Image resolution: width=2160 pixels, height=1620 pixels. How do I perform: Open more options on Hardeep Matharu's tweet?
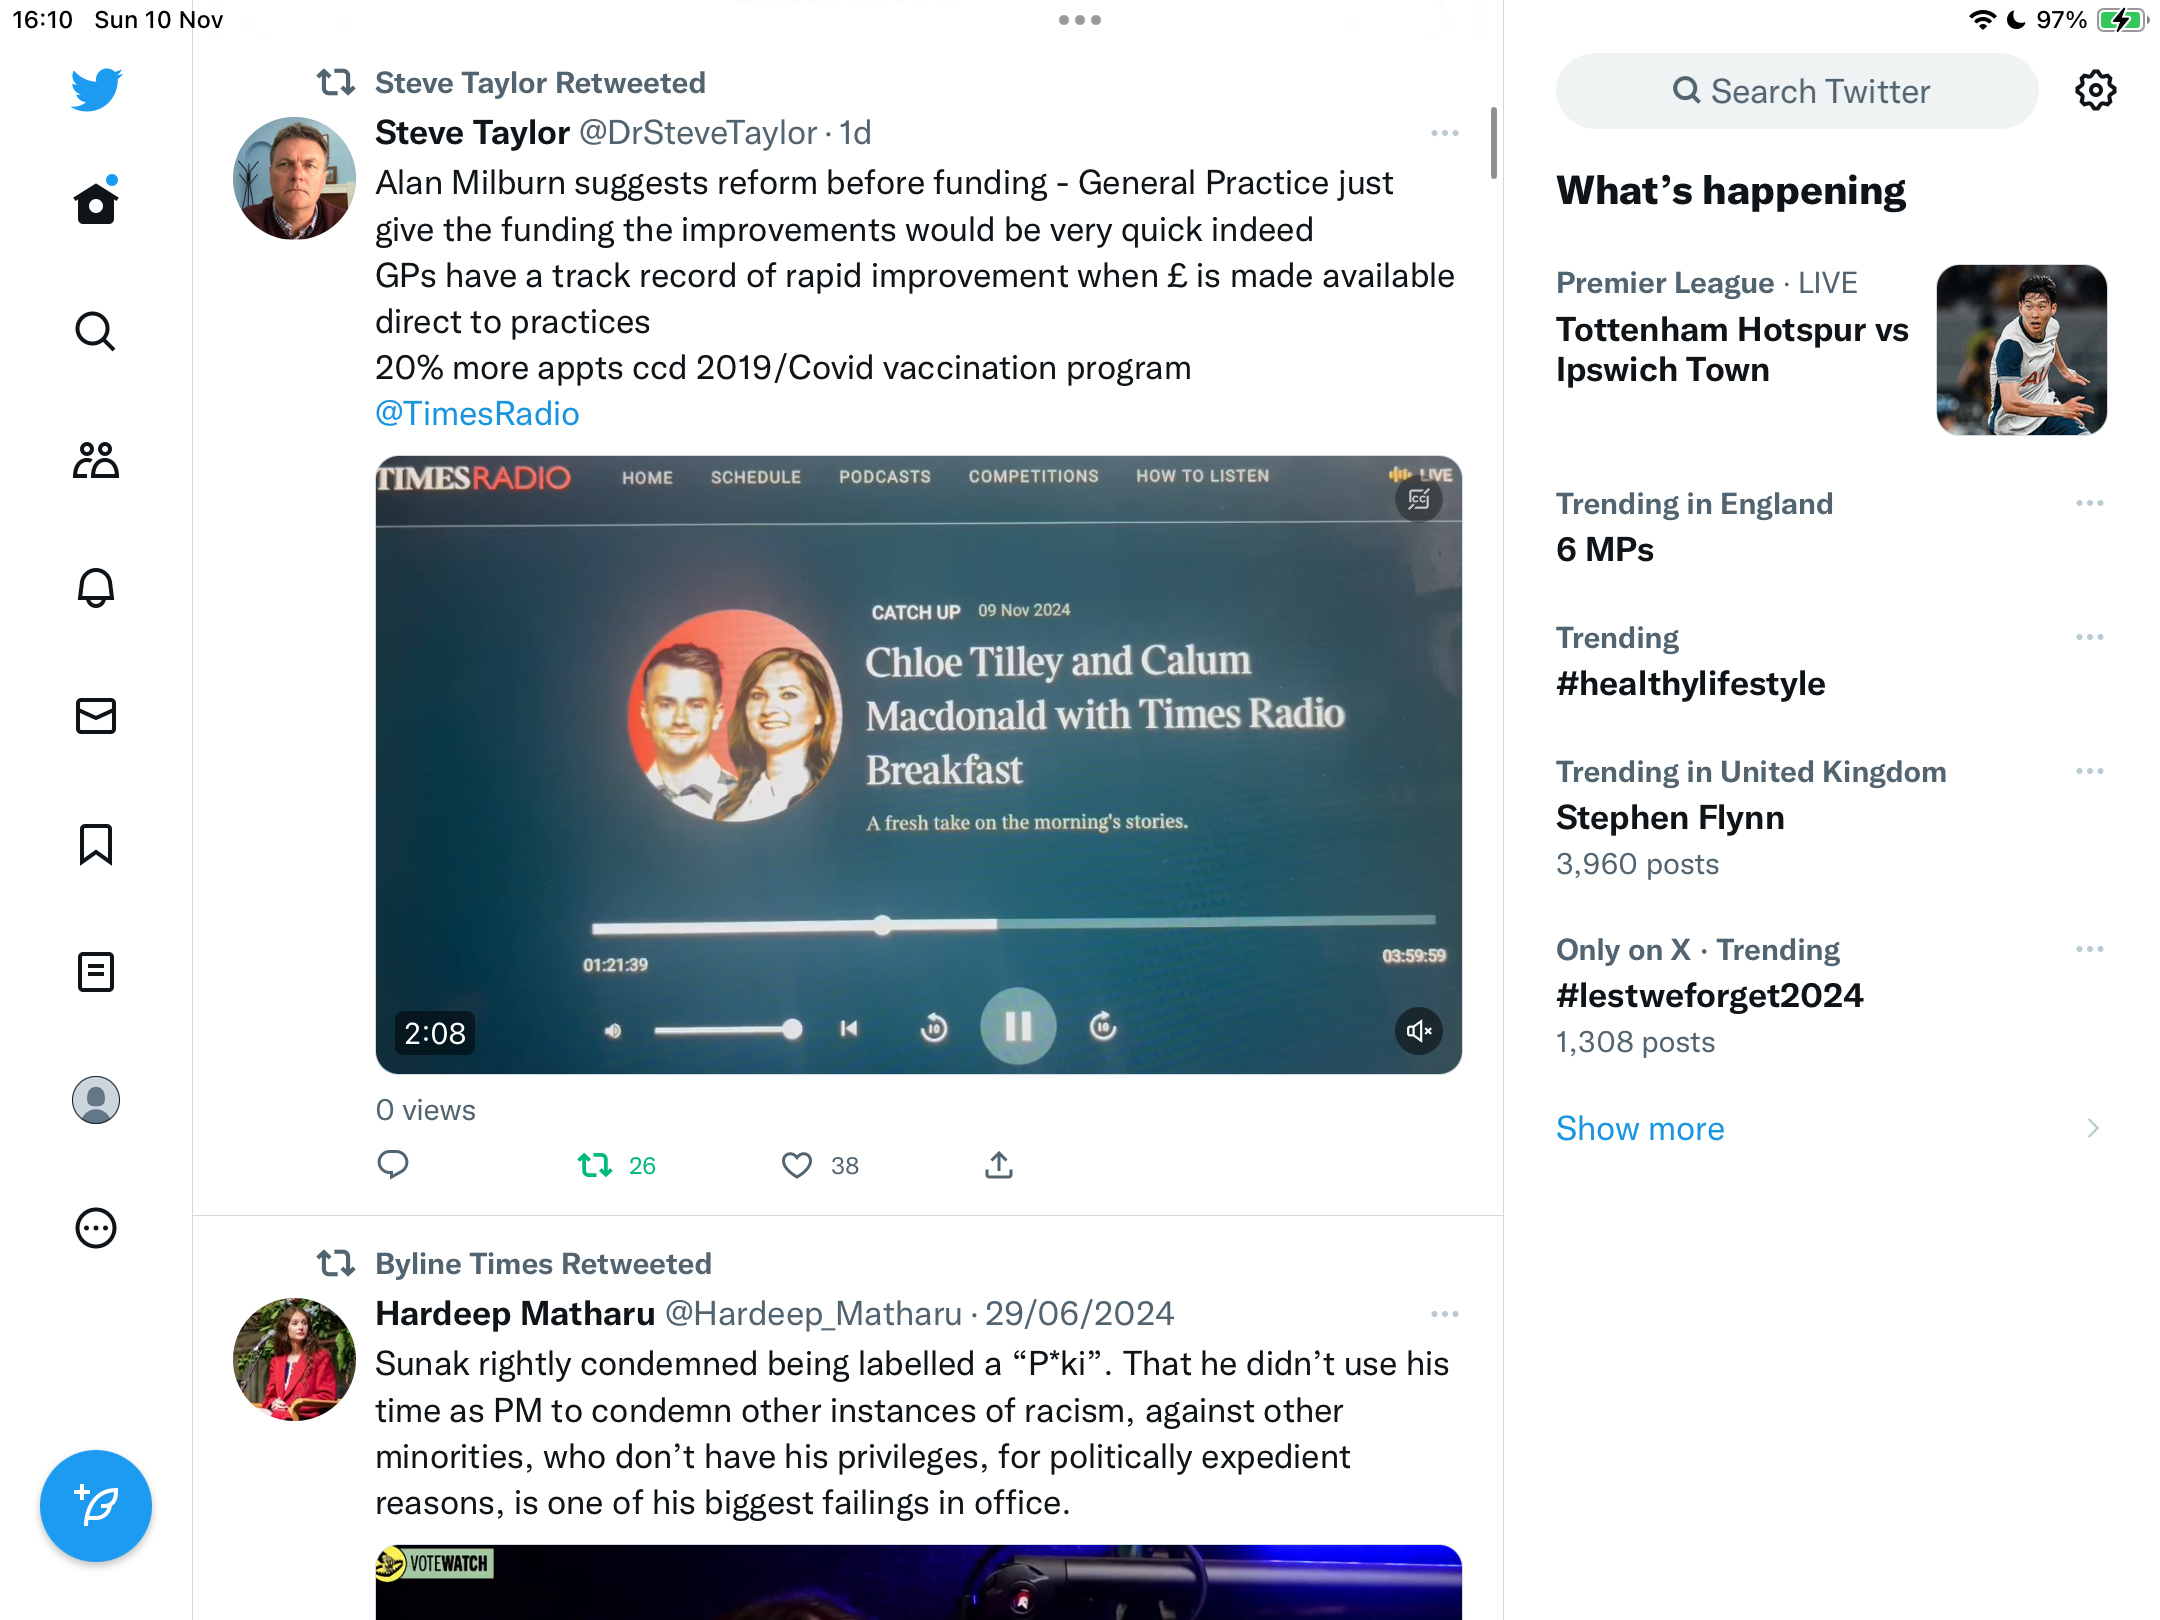pyautogui.click(x=1445, y=1314)
